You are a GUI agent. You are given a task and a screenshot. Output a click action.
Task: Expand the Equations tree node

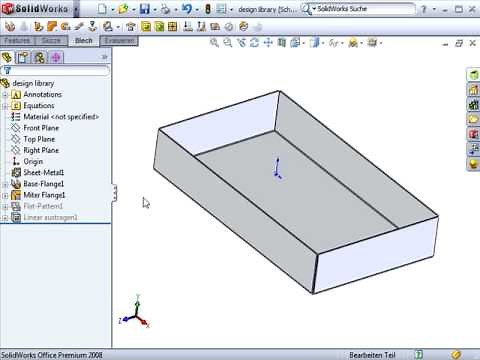[x=5, y=106]
